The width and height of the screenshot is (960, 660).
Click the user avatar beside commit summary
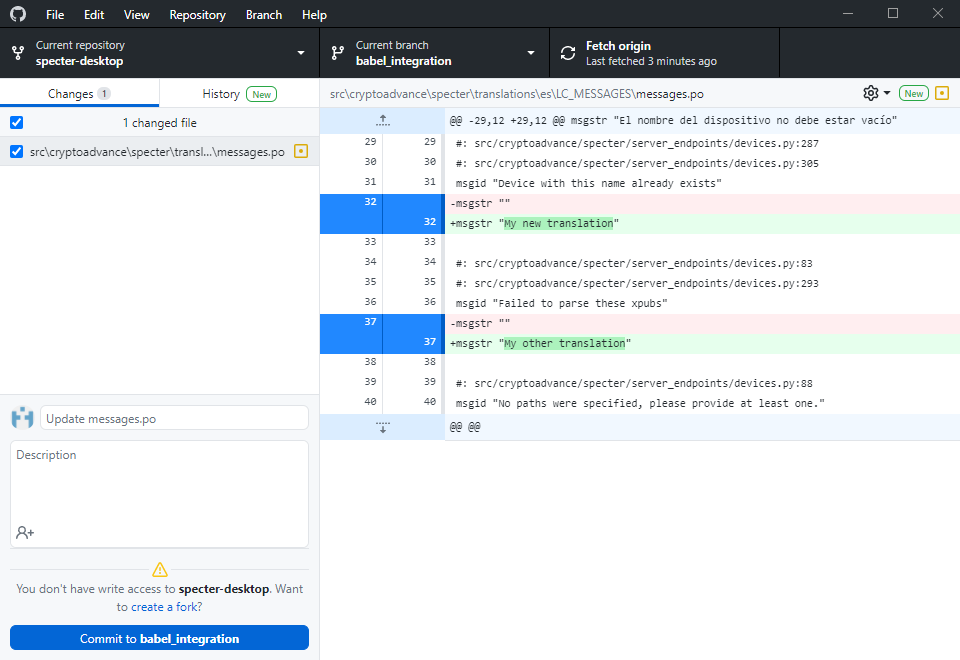point(23,418)
